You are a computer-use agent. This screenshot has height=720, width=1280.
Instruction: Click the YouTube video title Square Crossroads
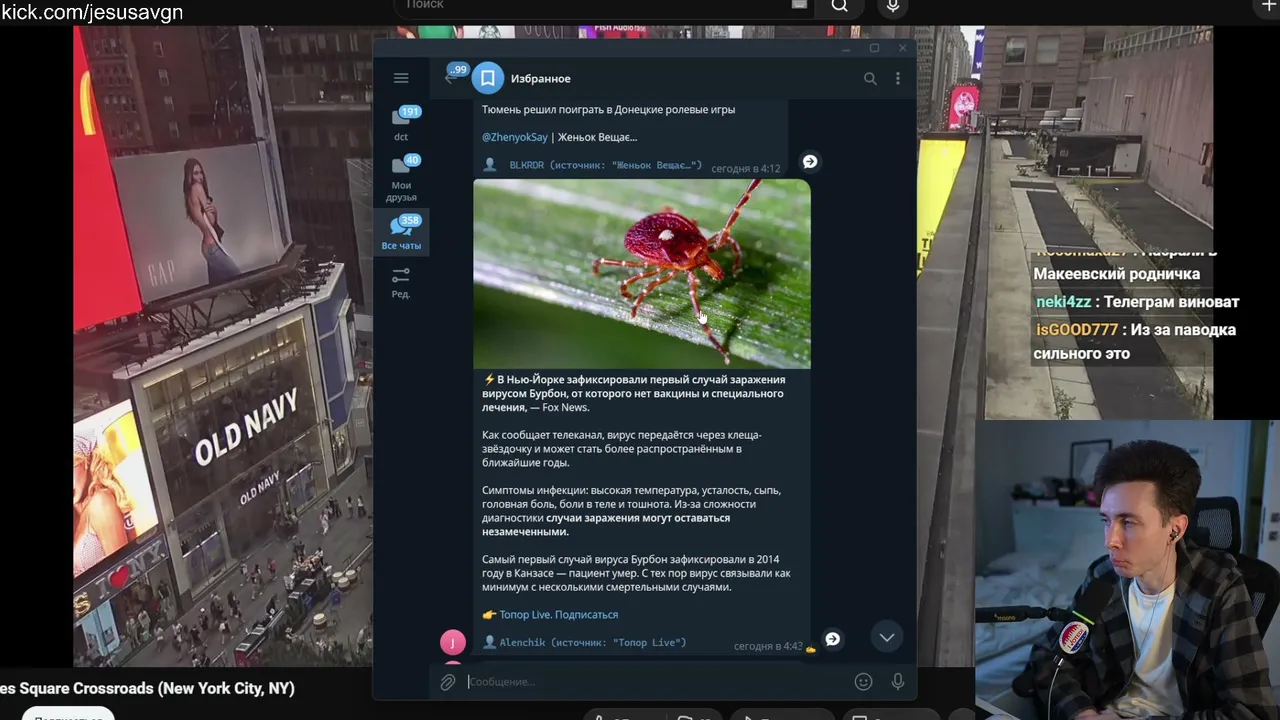point(148,689)
